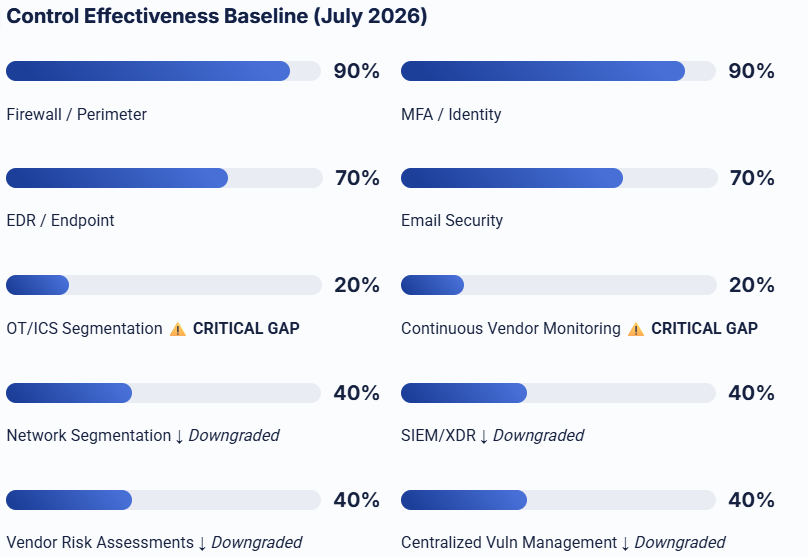Image resolution: width=808 pixels, height=558 pixels.
Task: Click the 20% value for OT/ICS Segmentation
Action: click(x=357, y=285)
